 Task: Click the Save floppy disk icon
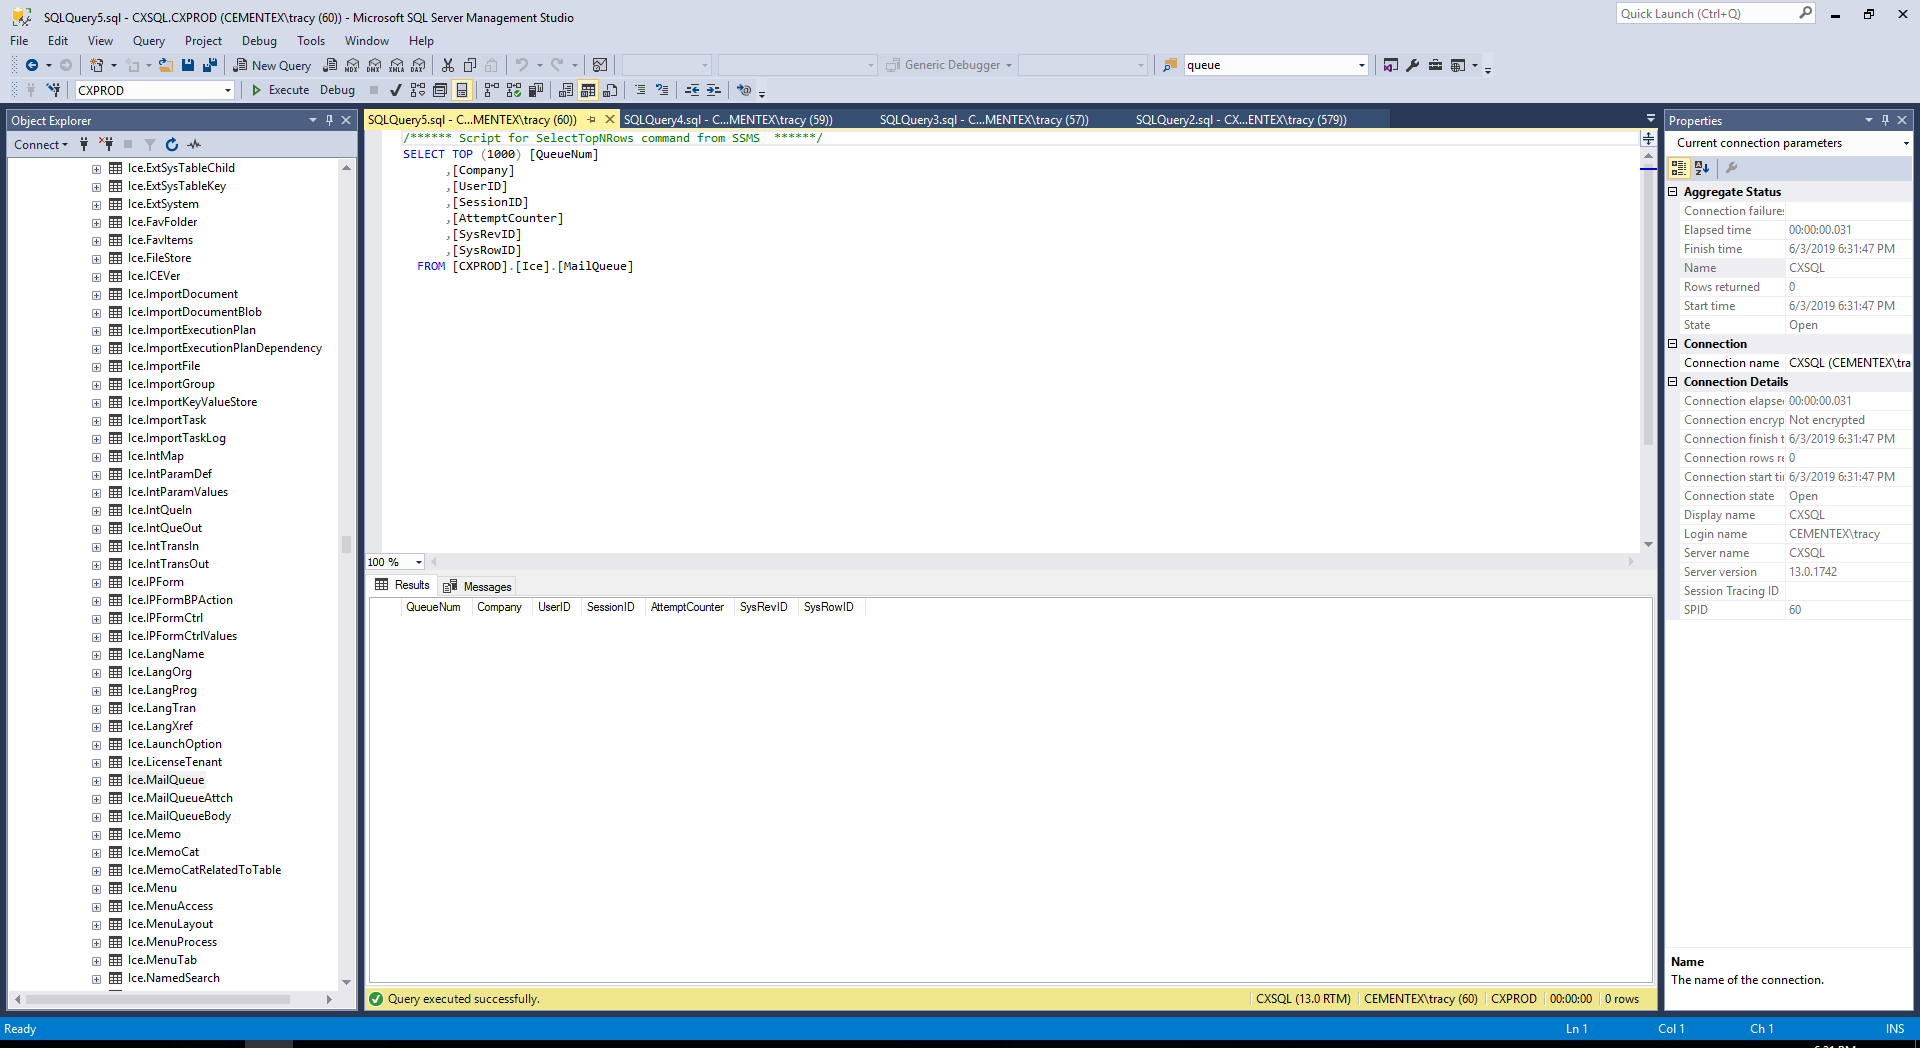click(187, 65)
